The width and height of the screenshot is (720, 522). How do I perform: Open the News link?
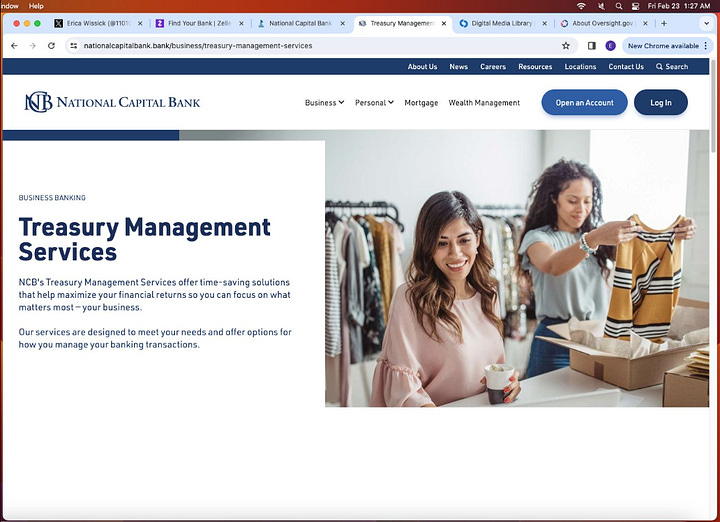pyautogui.click(x=459, y=67)
